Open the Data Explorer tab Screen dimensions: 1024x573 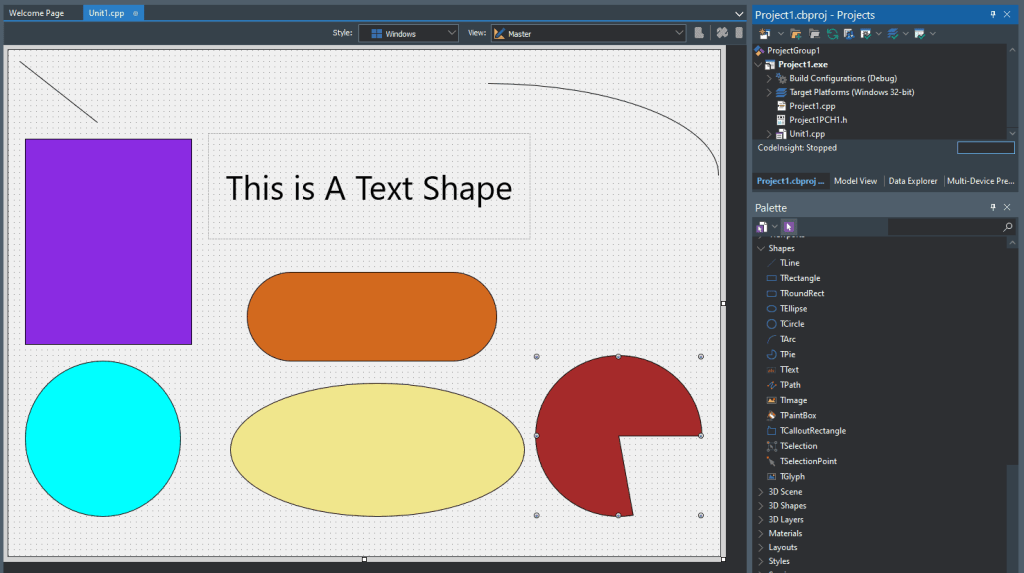[x=912, y=181]
